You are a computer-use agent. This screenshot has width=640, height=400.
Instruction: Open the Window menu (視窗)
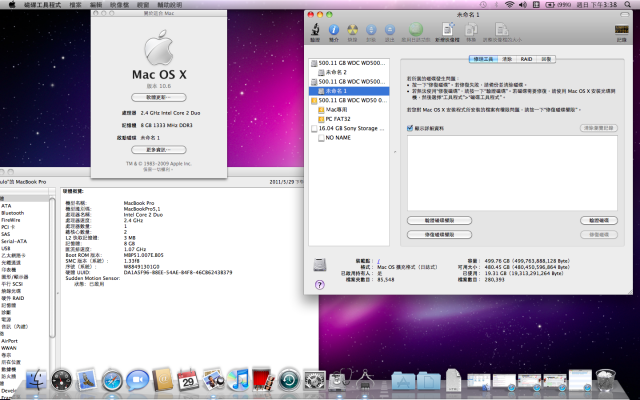coord(143,5)
